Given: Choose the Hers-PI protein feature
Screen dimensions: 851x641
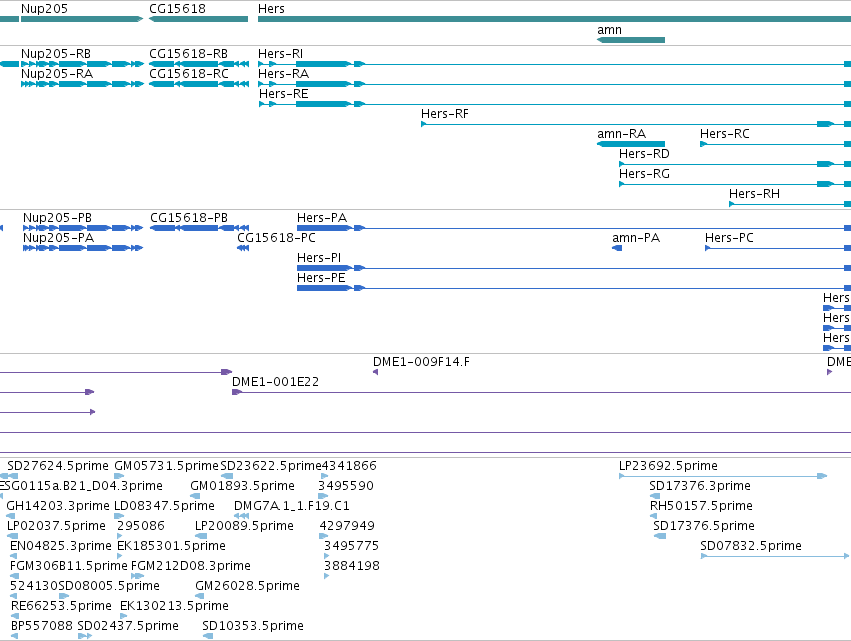Looking at the screenshot, I should (319, 258).
